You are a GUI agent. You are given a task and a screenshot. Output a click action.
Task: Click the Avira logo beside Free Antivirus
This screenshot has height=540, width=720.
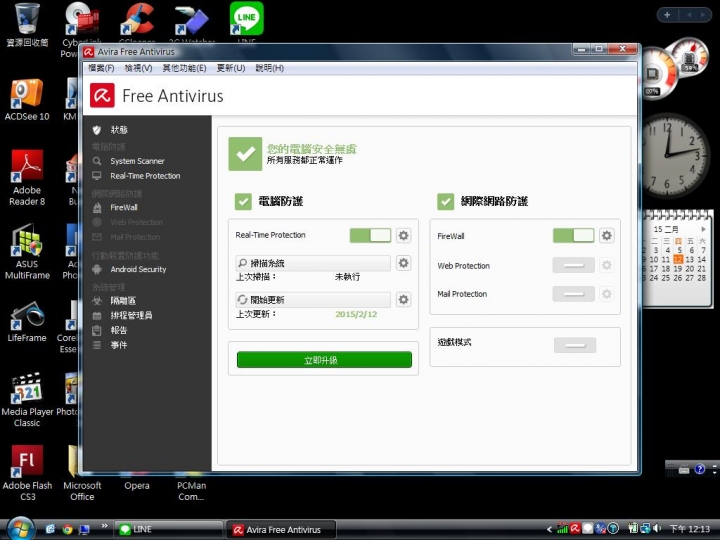point(102,96)
